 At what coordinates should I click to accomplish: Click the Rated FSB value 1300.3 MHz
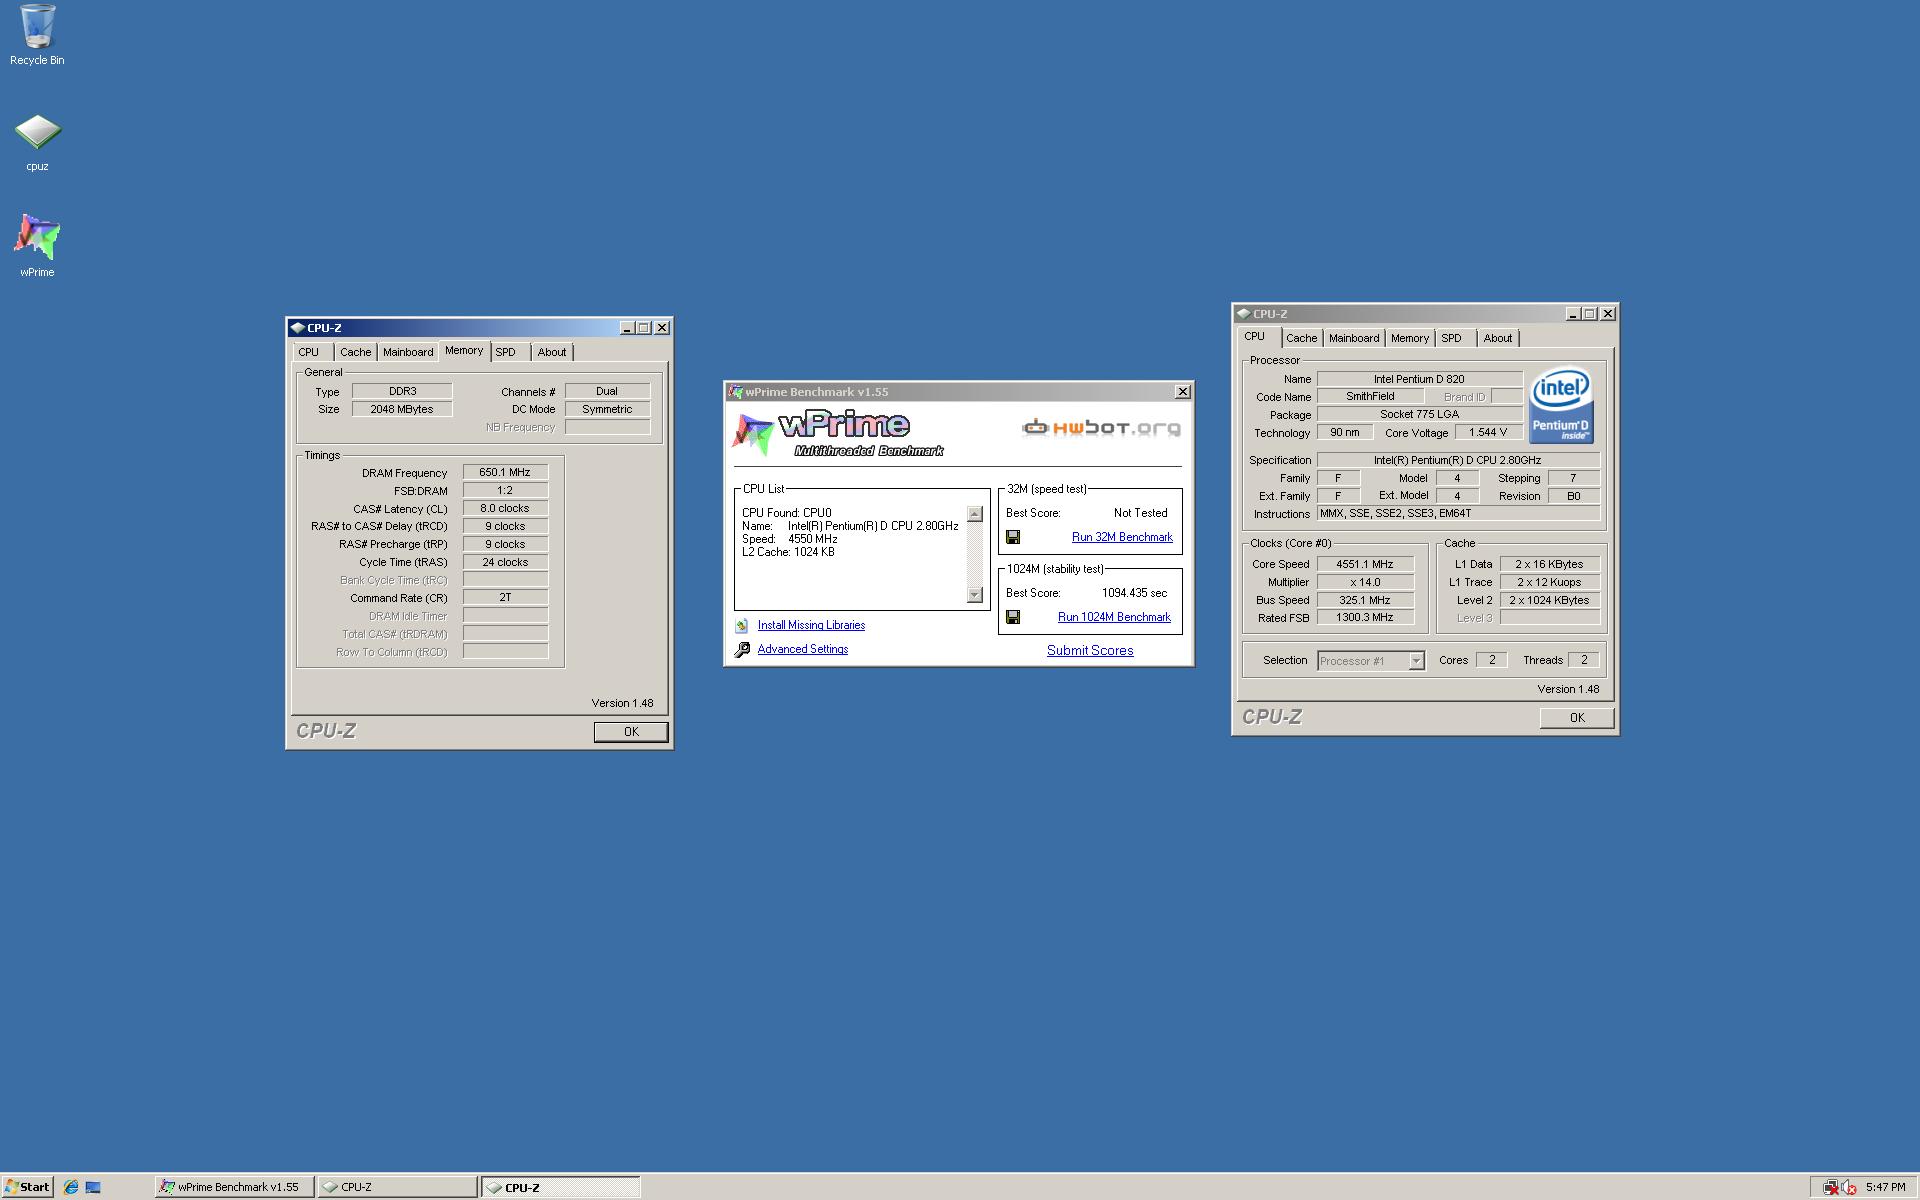[1365, 618]
